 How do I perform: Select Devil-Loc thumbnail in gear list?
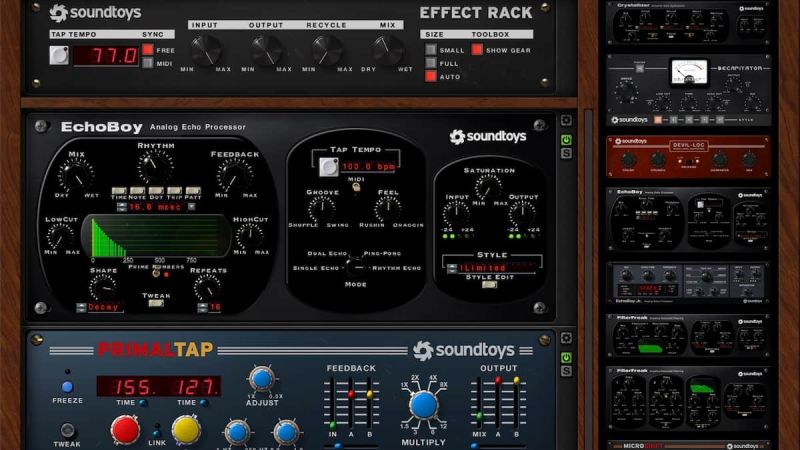point(688,156)
